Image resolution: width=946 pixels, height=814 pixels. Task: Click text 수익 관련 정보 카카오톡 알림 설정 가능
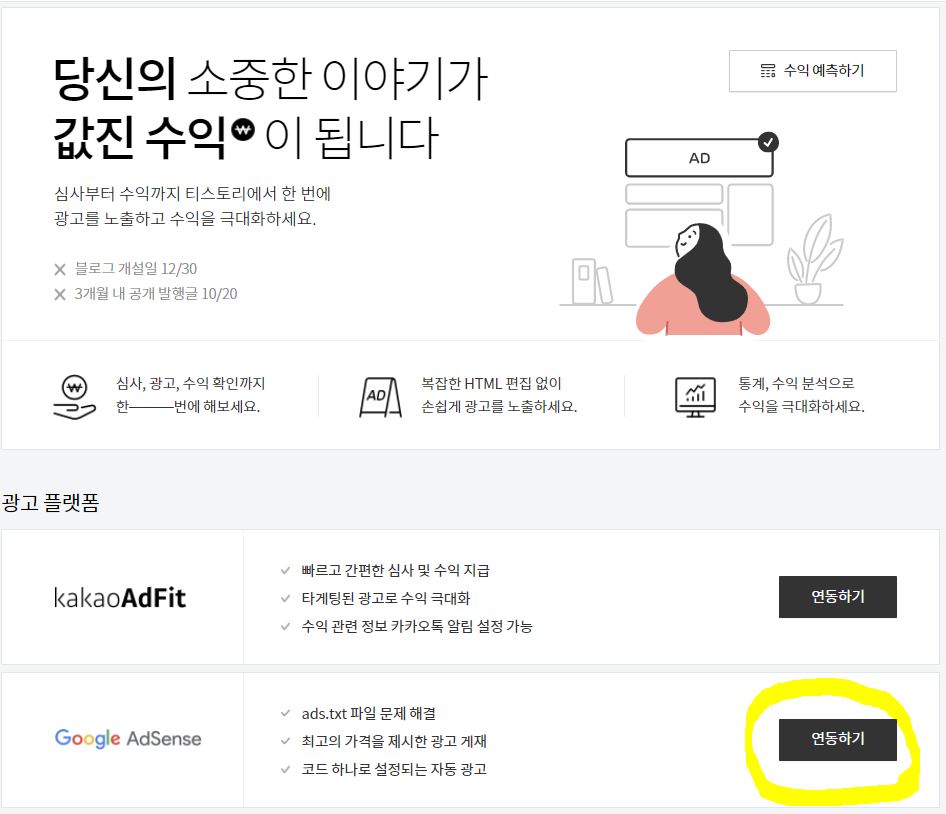pyautogui.click(x=417, y=626)
